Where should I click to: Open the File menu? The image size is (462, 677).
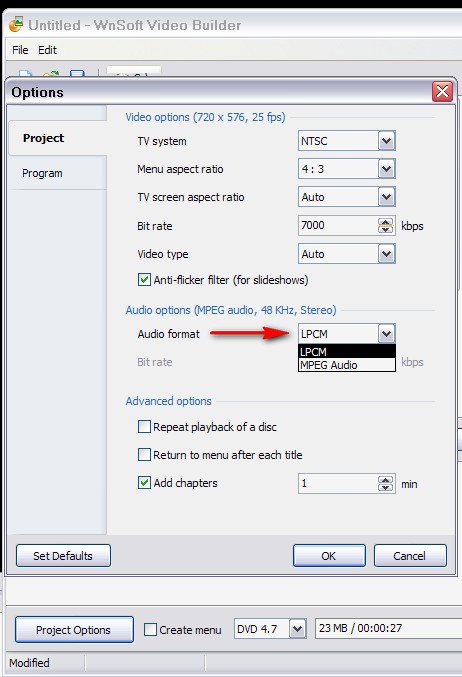click(x=20, y=50)
